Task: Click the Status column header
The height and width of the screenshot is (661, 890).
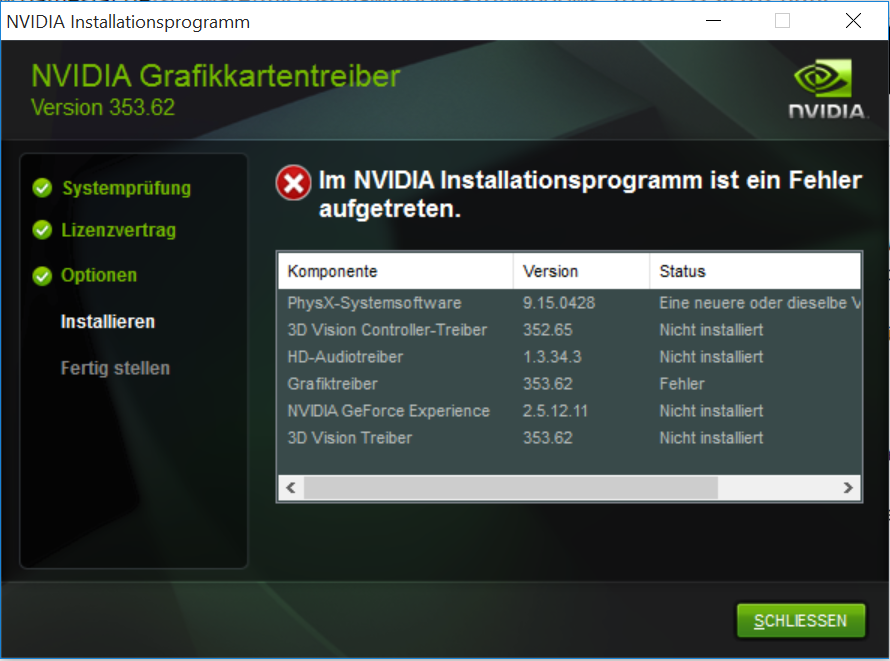Action: [x=755, y=271]
